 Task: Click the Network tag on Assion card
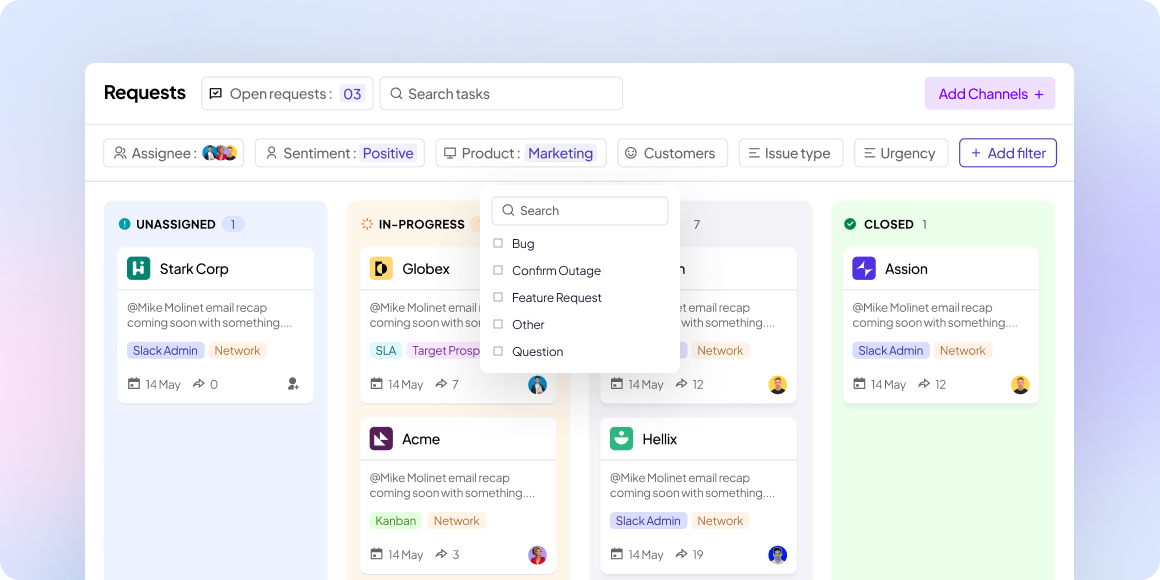[962, 351]
